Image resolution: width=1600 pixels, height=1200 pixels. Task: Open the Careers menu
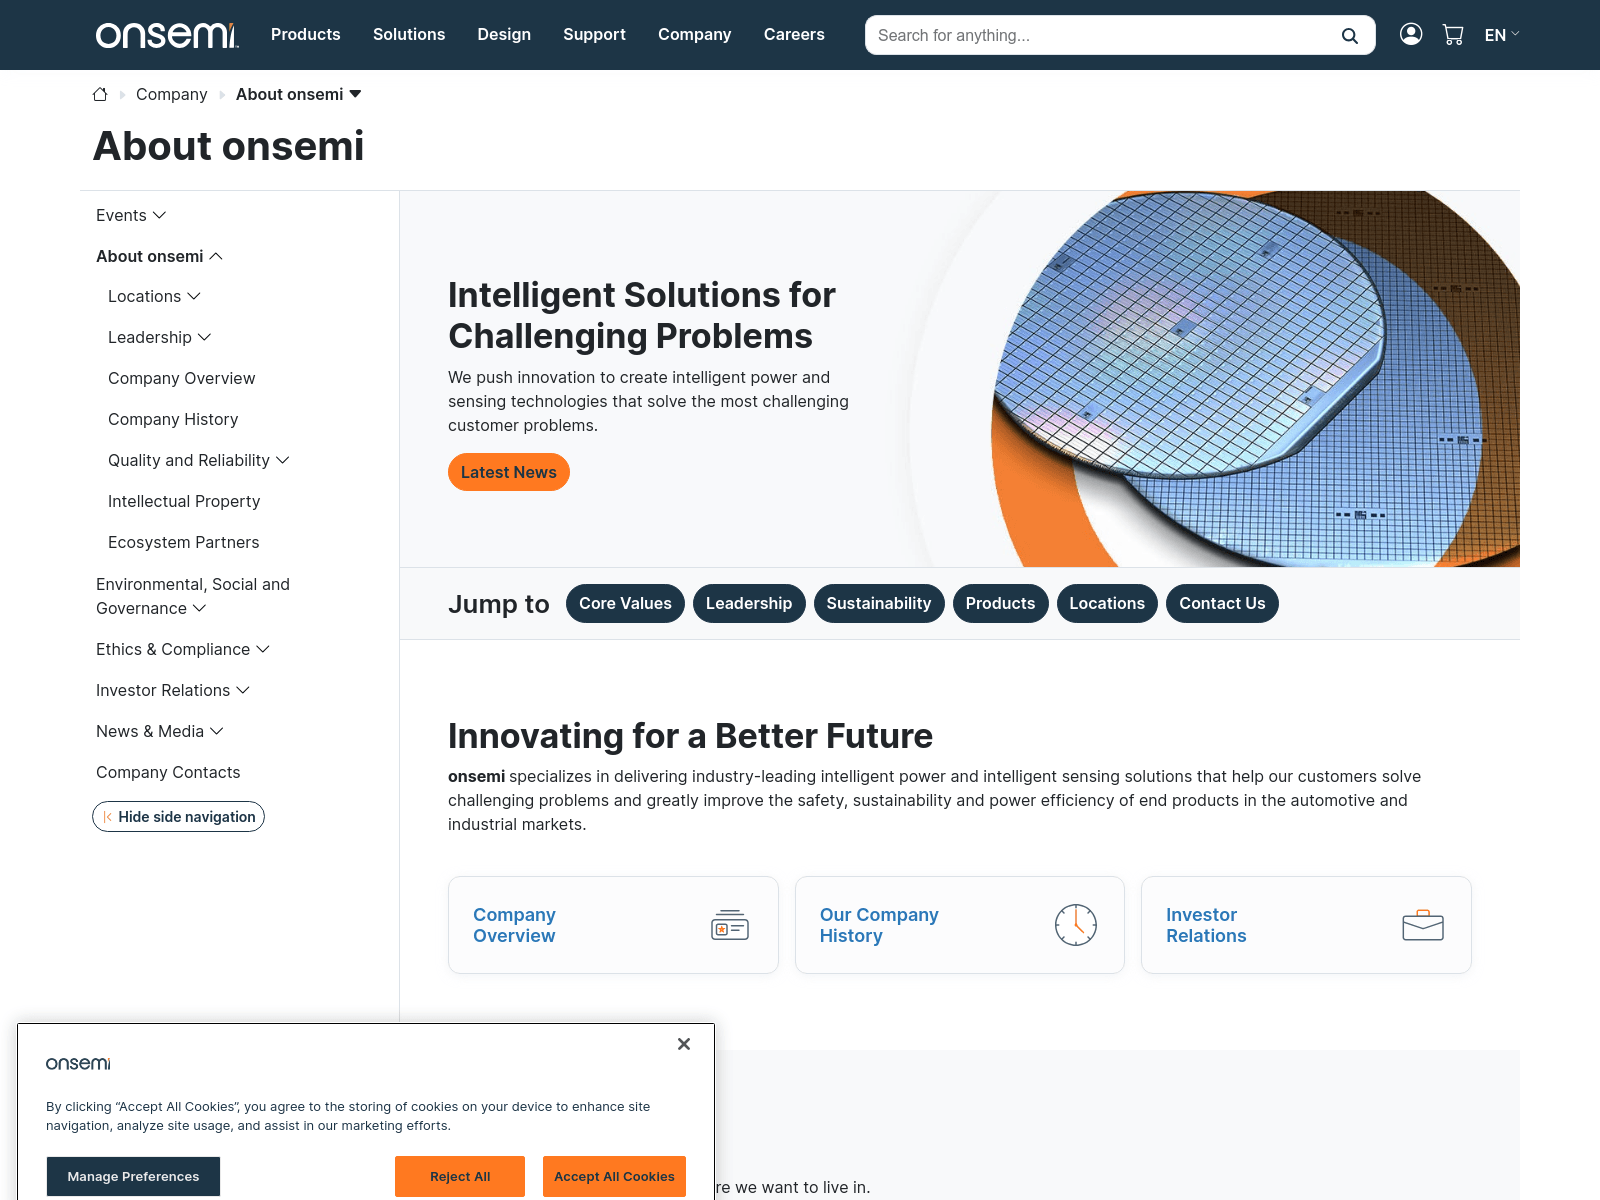point(794,35)
